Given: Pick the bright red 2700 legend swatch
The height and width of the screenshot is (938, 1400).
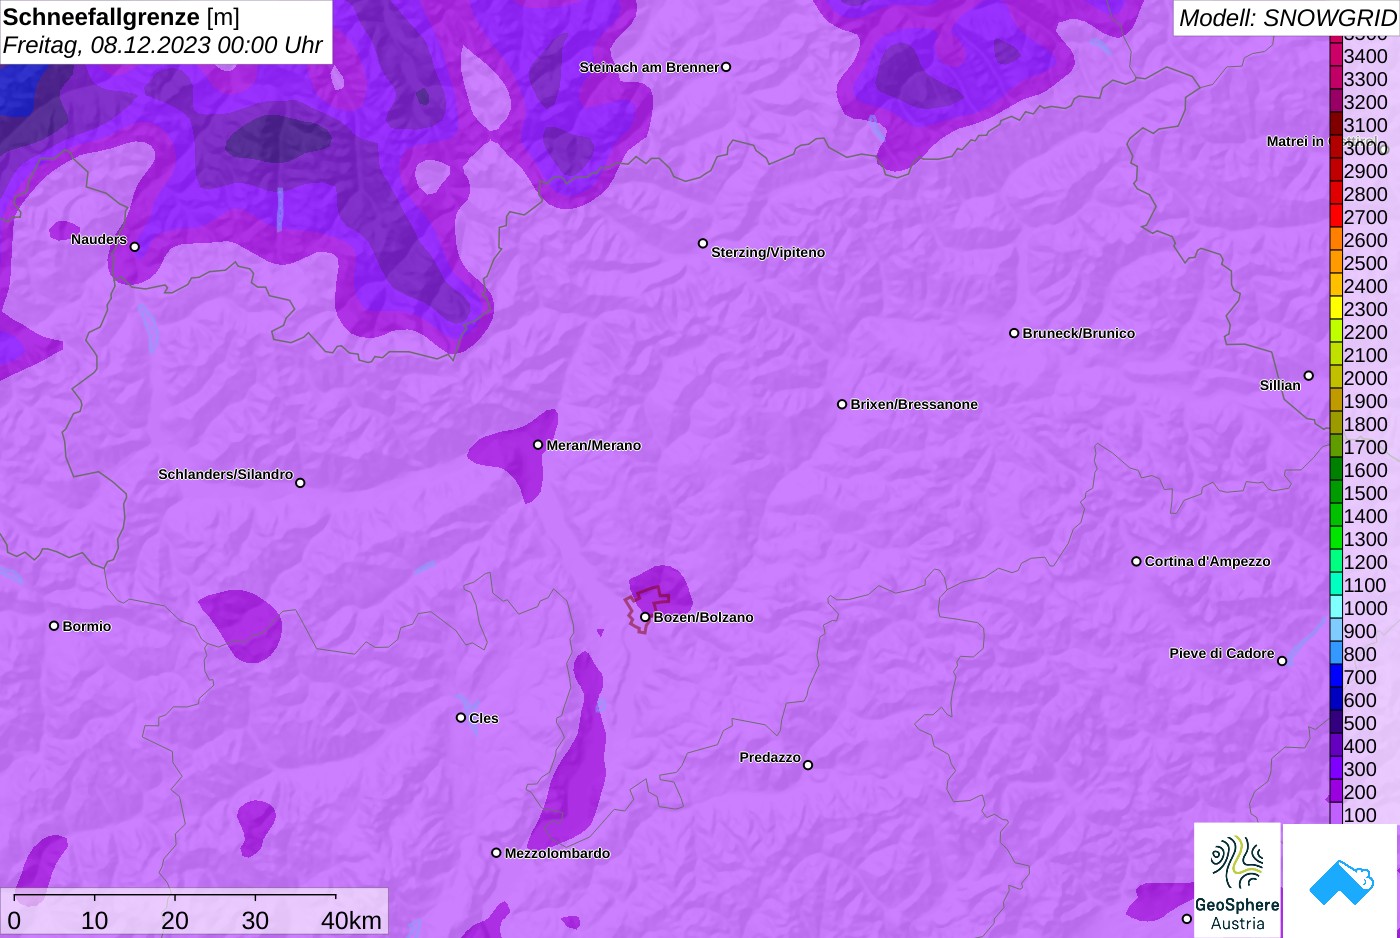Looking at the screenshot, I should tap(1336, 217).
